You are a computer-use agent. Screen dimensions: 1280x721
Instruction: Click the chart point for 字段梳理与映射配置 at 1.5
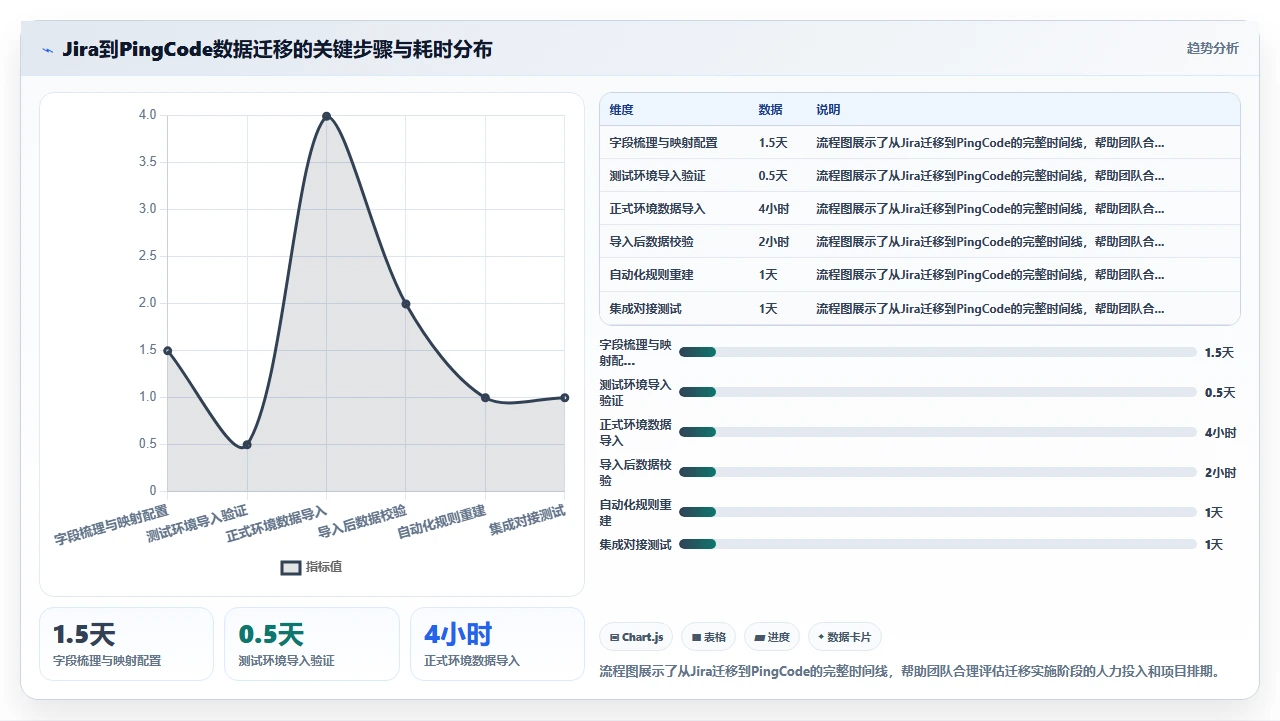(168, 351)
